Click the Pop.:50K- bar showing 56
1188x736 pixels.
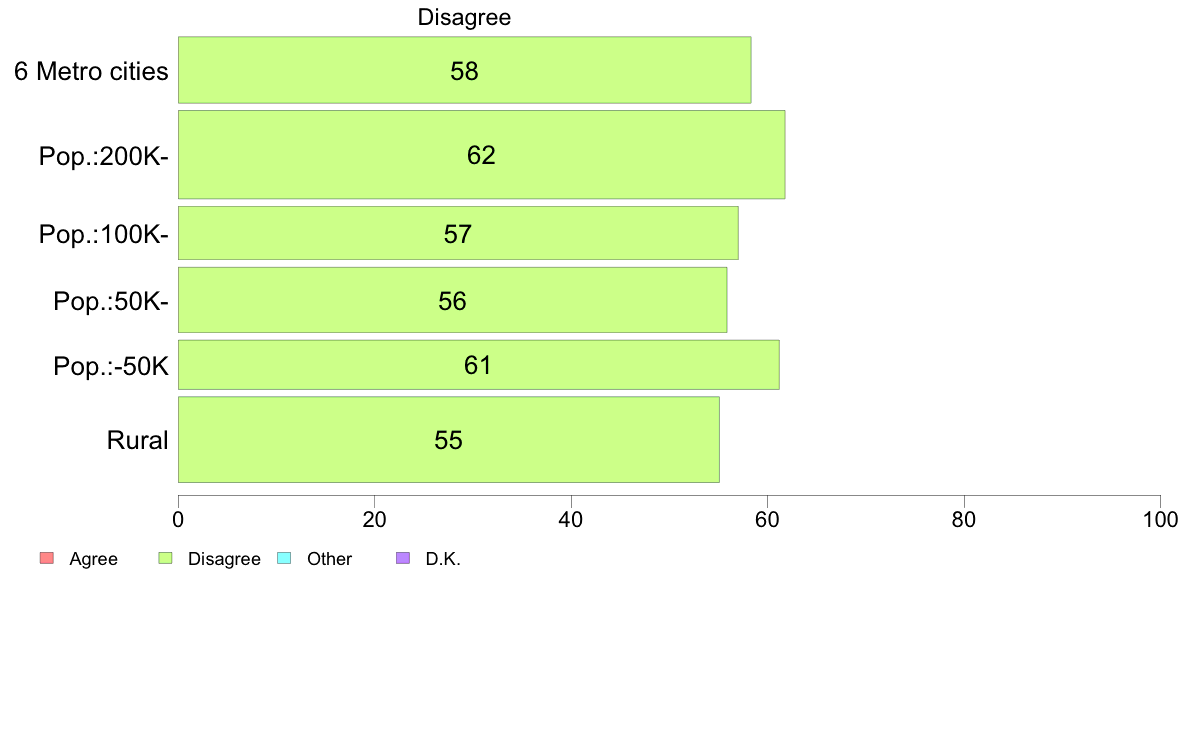pos(452,299)
